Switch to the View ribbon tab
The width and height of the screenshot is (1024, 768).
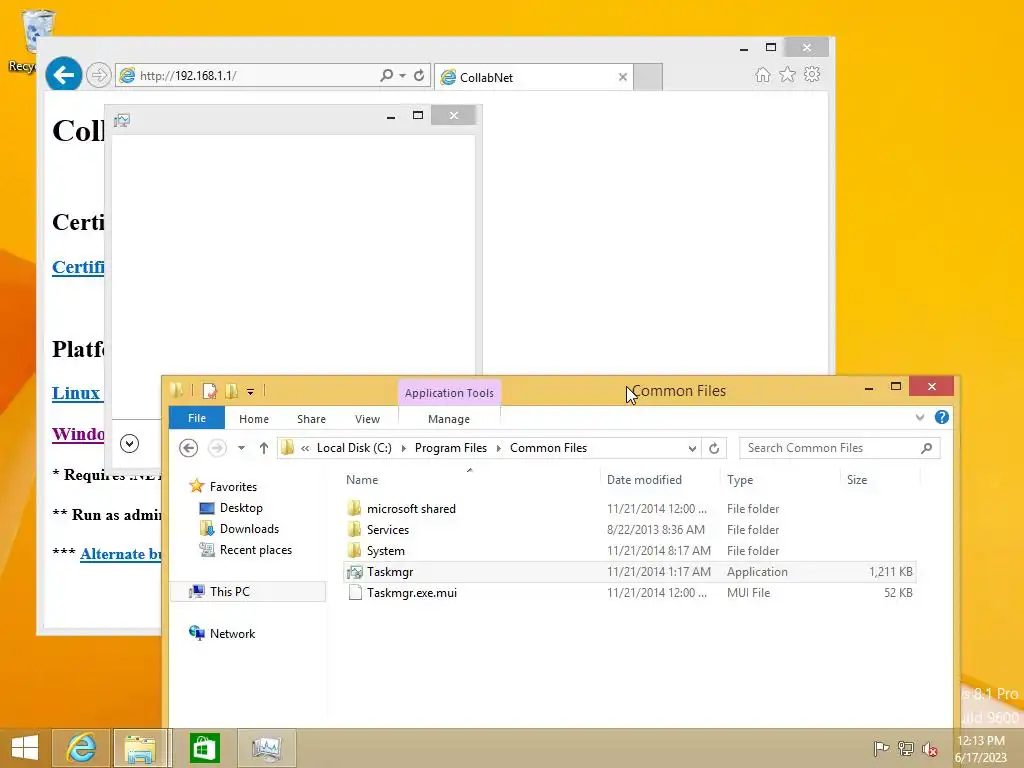[367, 419]
